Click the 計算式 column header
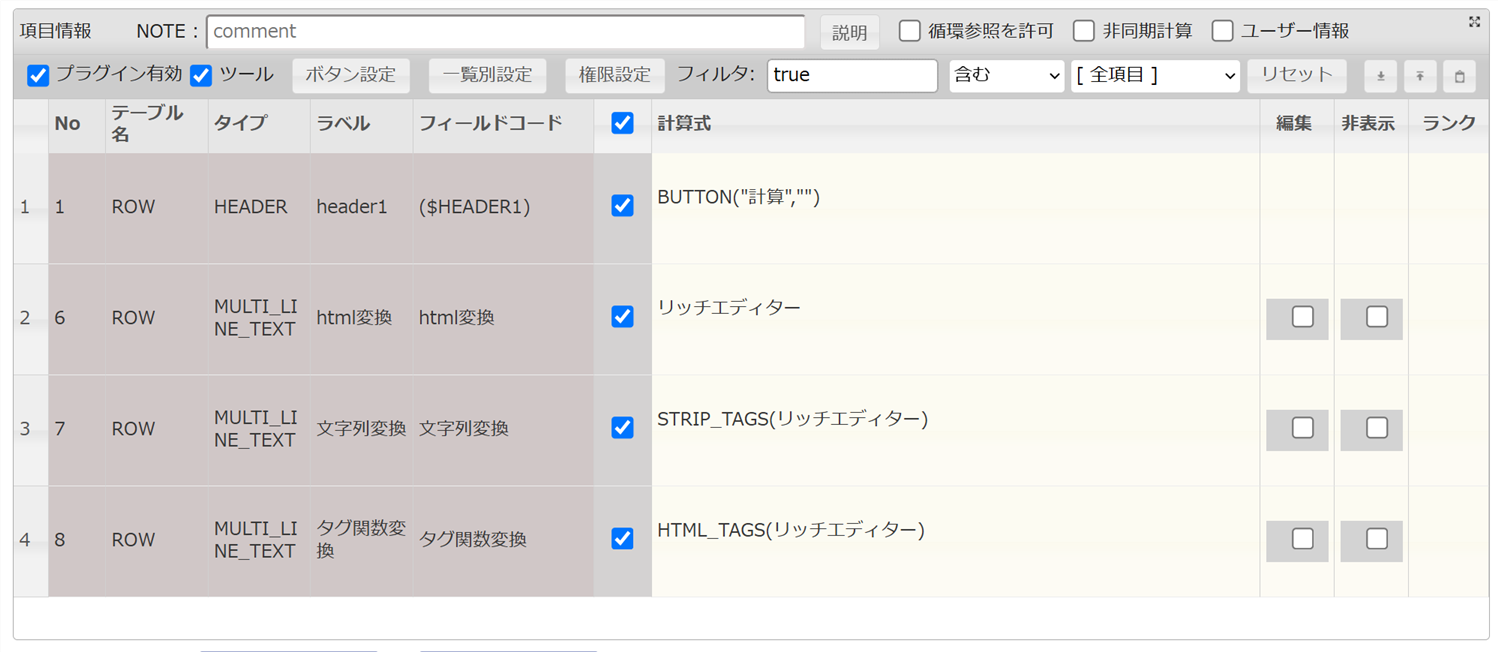The image size is (1498, 652). pyautogui.click(x=956, y=125)
